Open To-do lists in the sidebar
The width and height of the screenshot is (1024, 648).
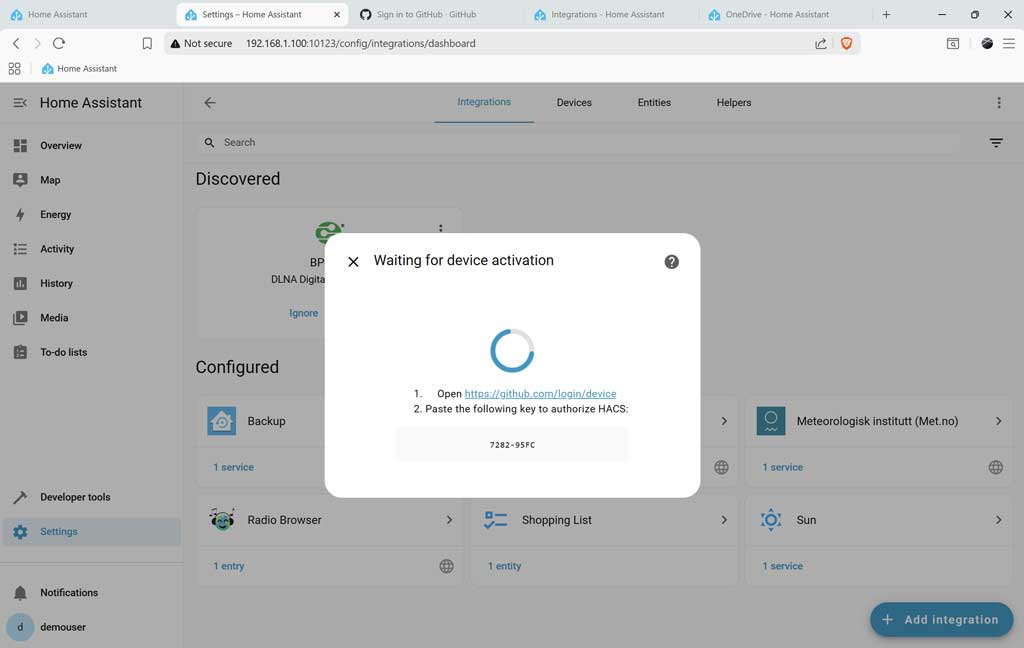coord(91,352)
